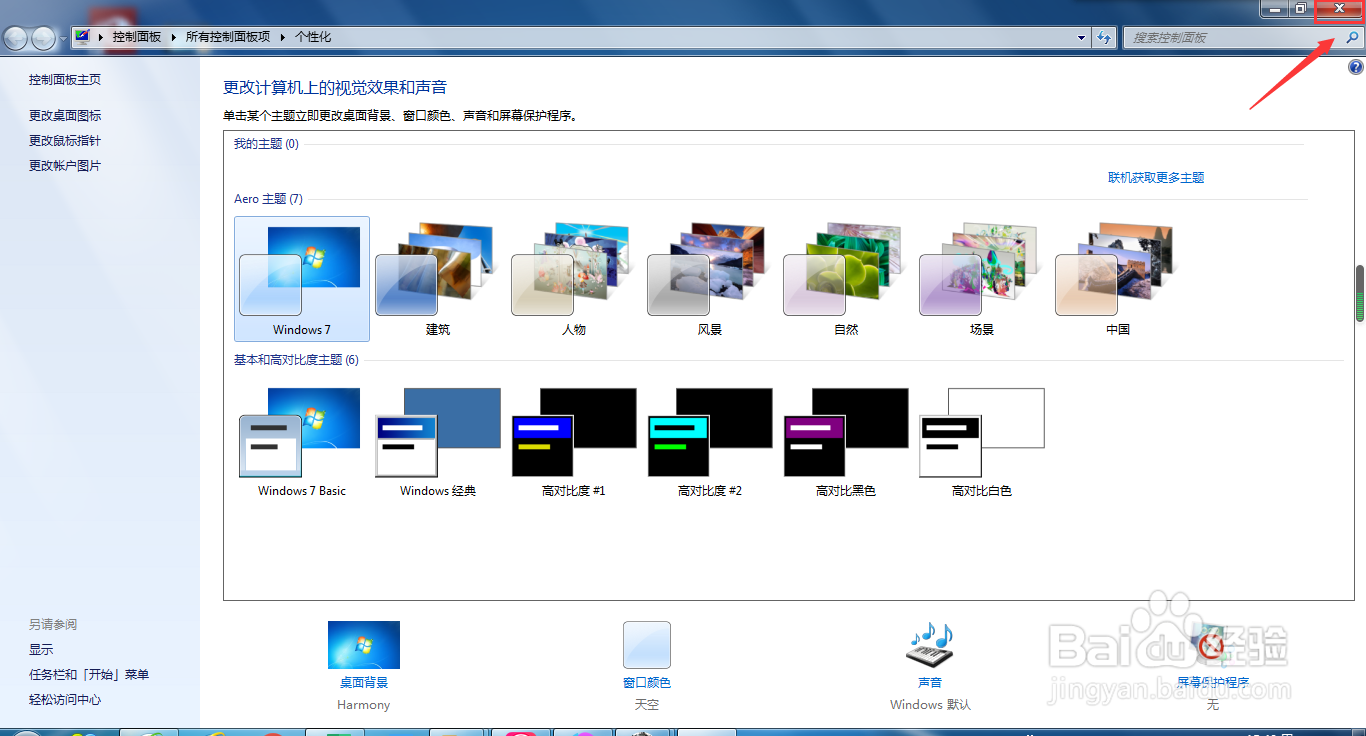Image resolution: width=1366 pixels, height=736 pixels.
Task: Click the 基本和高对比度主题 (6) heading
Action: click(x=296, y=360)
